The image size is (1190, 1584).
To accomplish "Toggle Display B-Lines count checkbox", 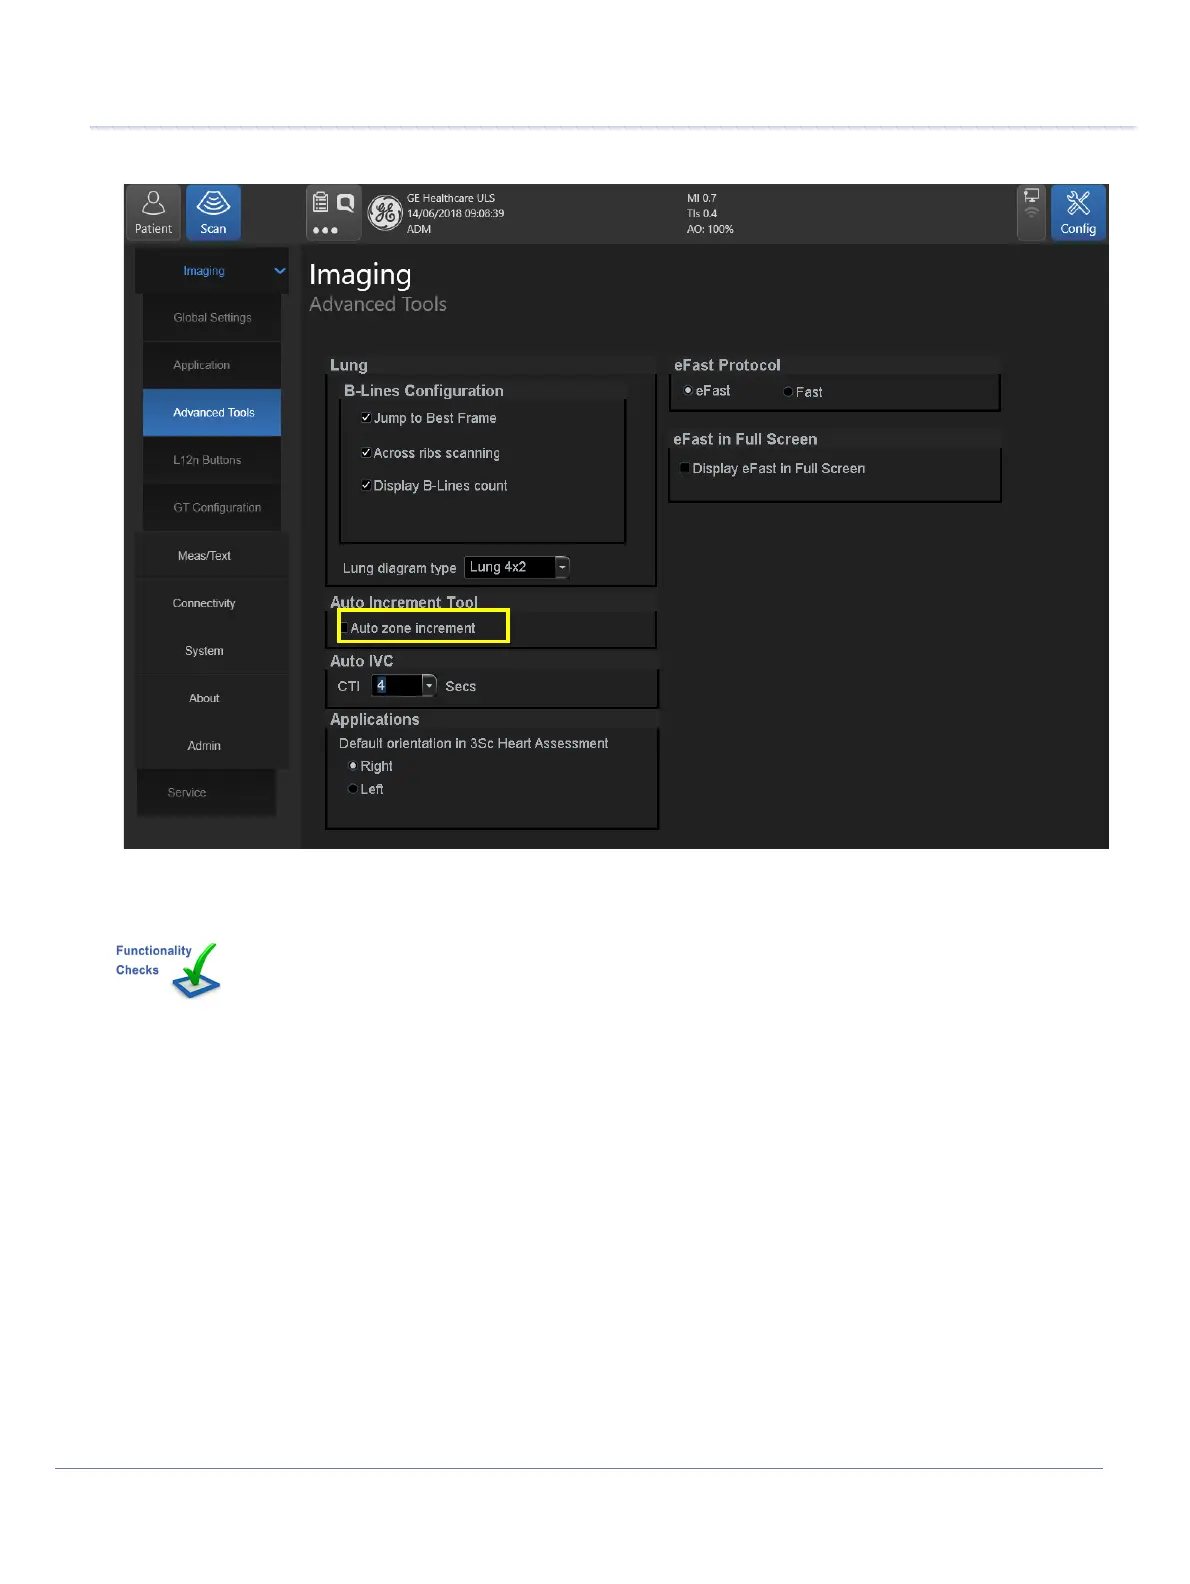I will 366,486.
